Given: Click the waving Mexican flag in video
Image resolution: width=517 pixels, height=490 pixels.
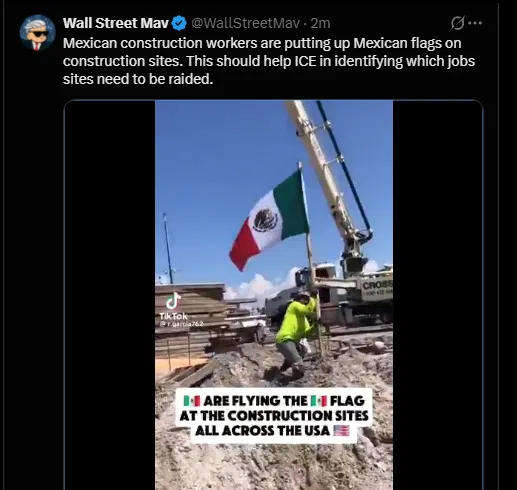Looking at the screenshot, I should coord(269,221).
